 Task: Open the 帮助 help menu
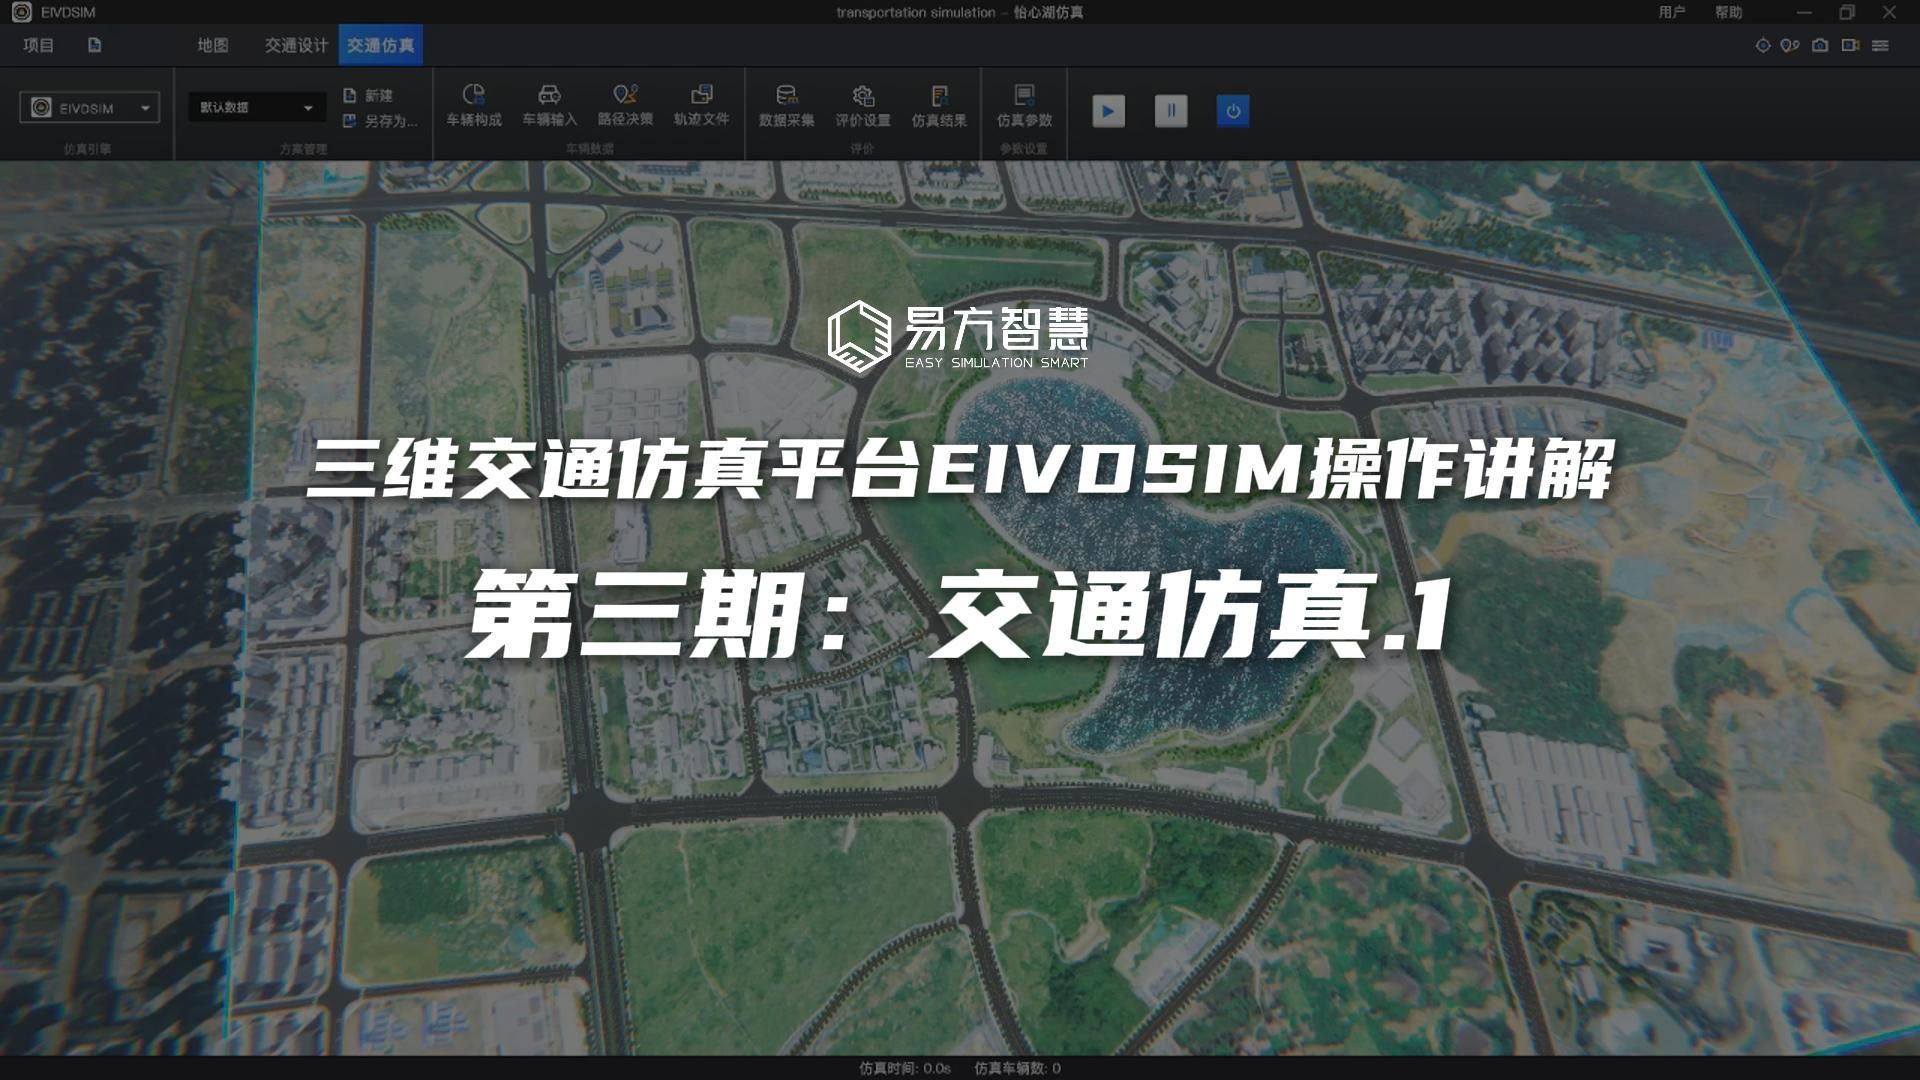click(x=1728, y=12)
